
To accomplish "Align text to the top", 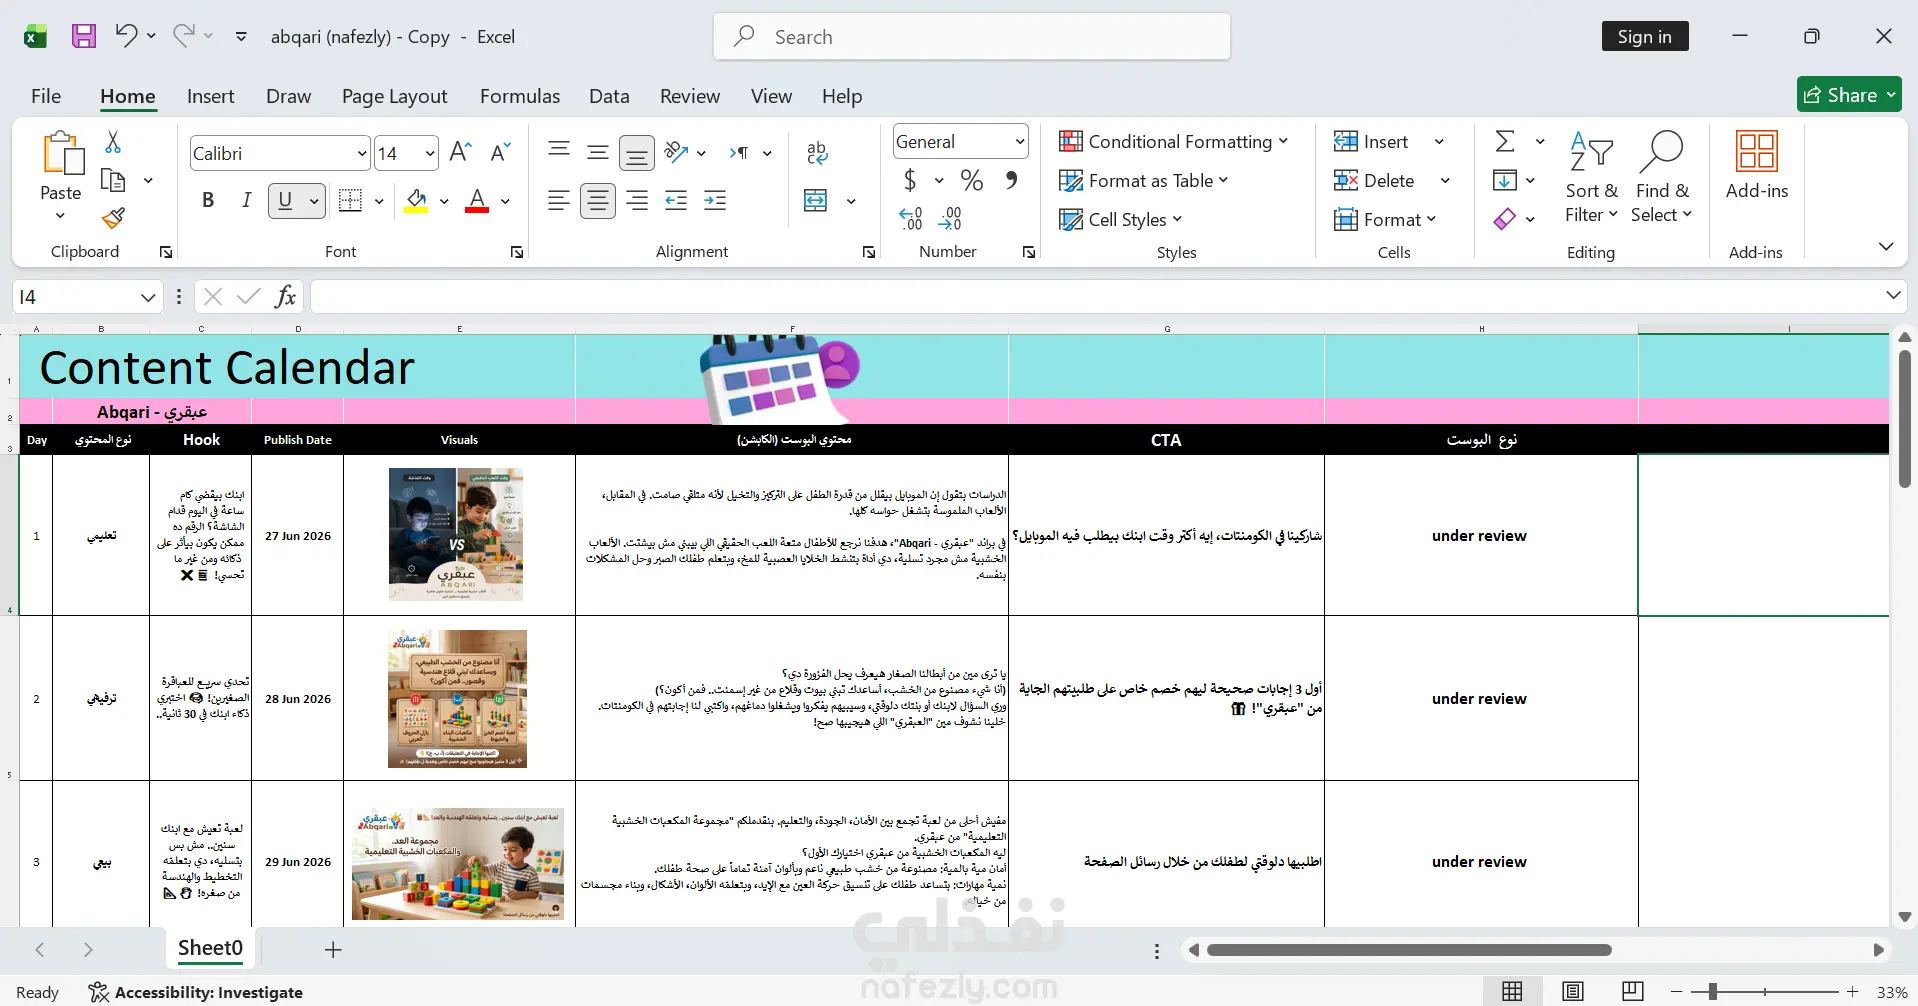I will [559, 150].
